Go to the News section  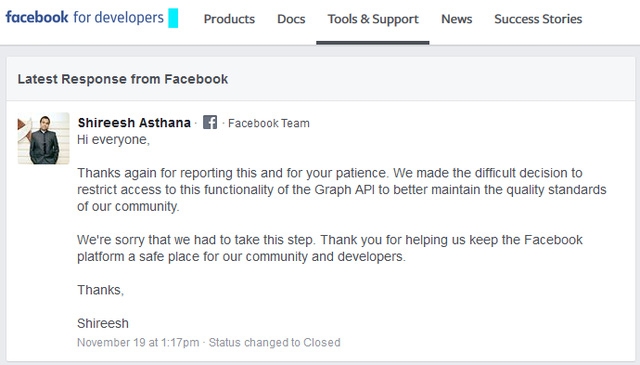456,19
